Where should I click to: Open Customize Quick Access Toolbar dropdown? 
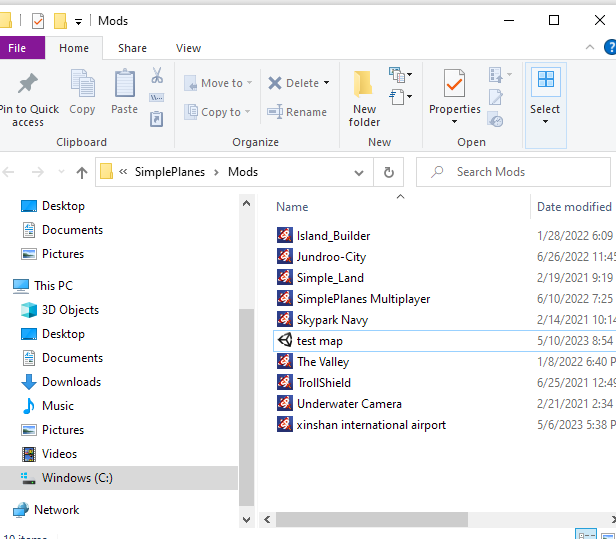(79, 22)
